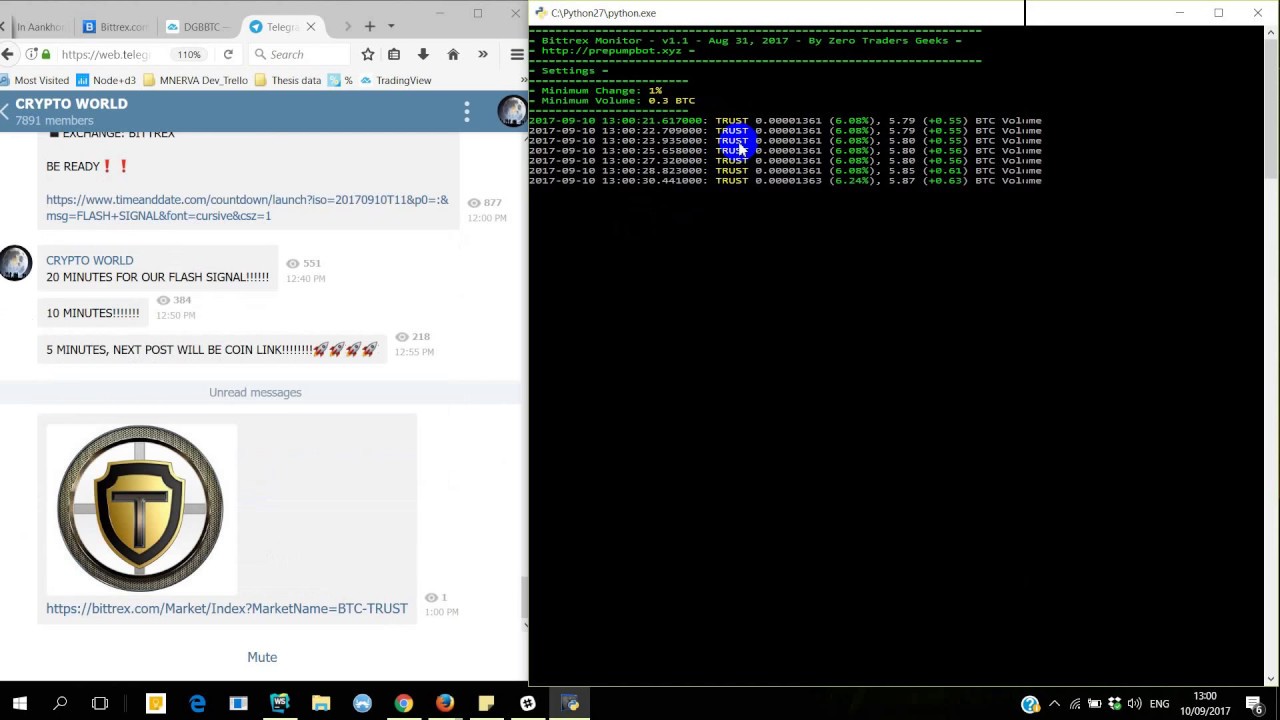Open the TRUST coin logo image
1280x720 pixels.
point(141,510)
